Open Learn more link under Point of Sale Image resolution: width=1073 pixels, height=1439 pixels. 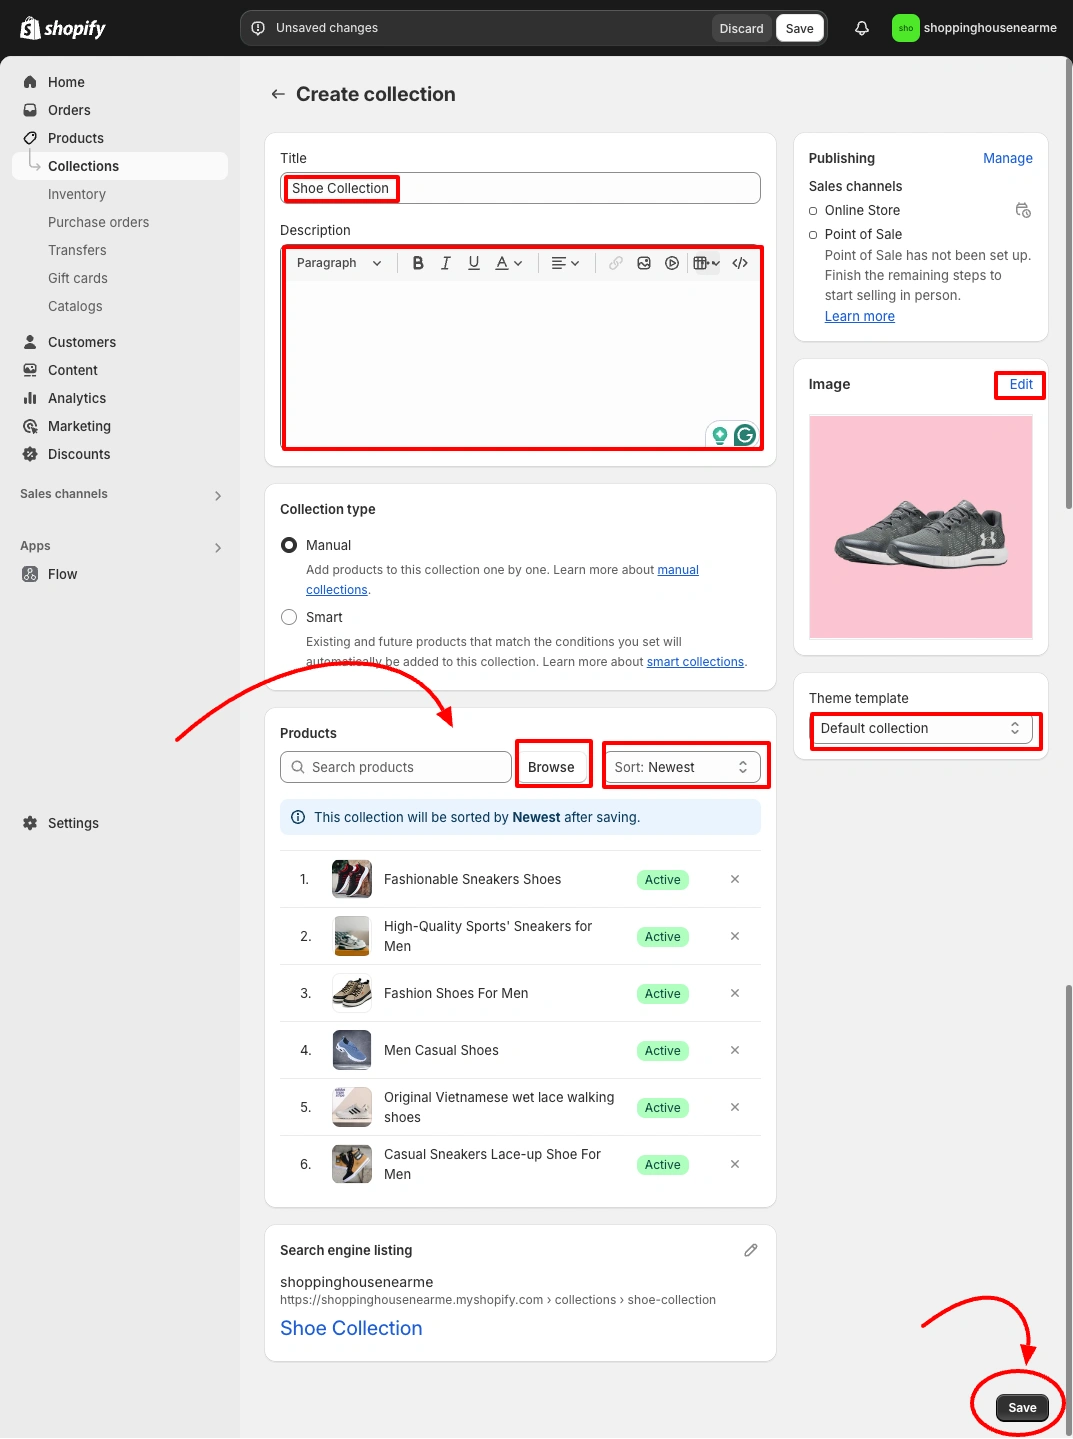860,316
